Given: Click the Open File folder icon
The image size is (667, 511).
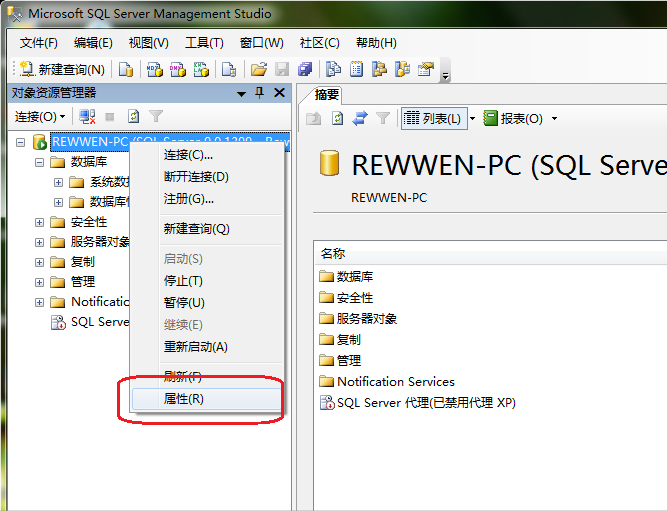Looking at the screenshot, I should pos(259,69).
